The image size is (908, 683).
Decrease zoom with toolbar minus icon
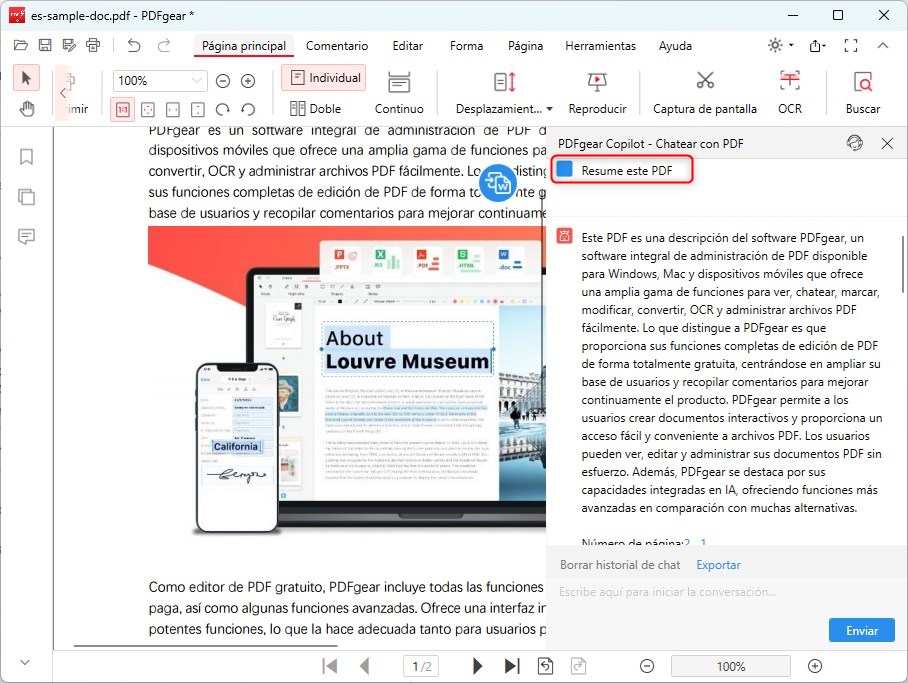[223, 81]
